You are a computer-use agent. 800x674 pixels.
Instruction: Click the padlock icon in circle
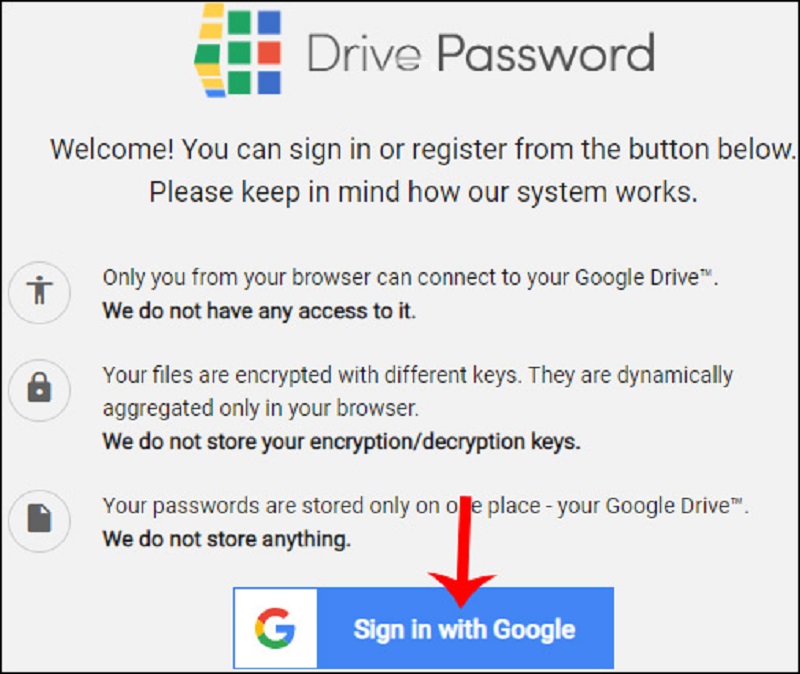pos(40,389)
